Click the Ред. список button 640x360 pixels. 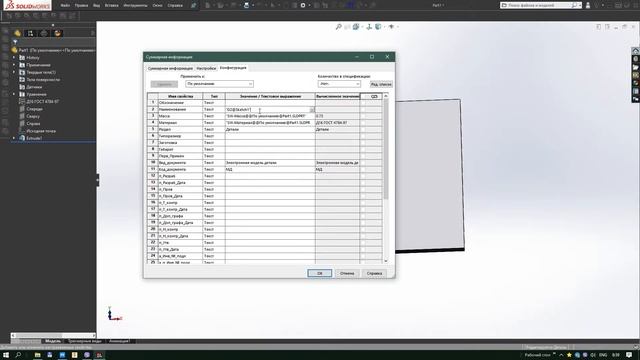[x=381, y=84]
